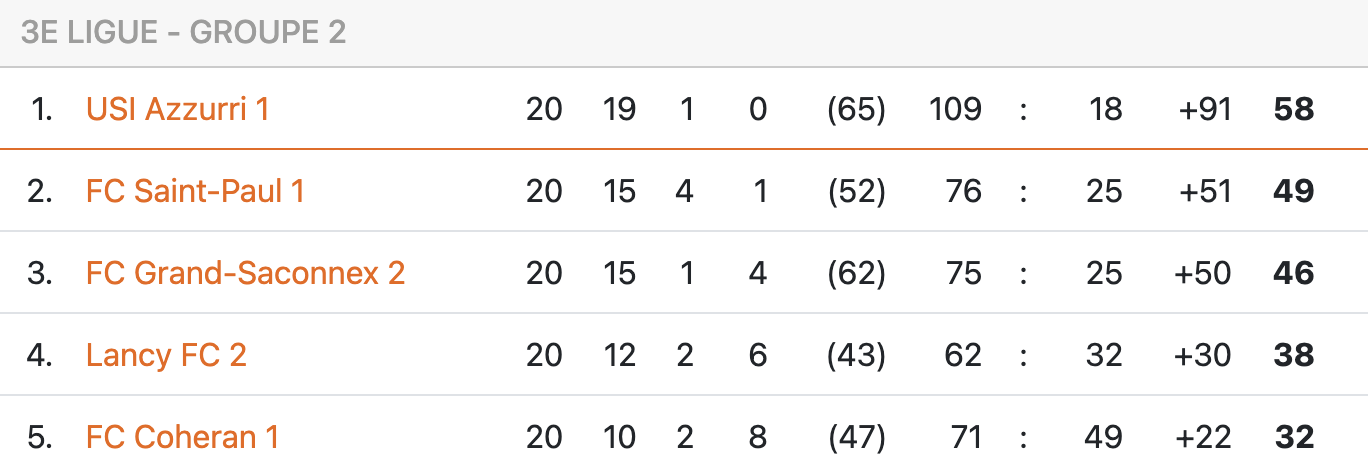This screenshot has height=470, width=1368.
Task: Click the +91 goal difference value
Action: point(1205,109)
